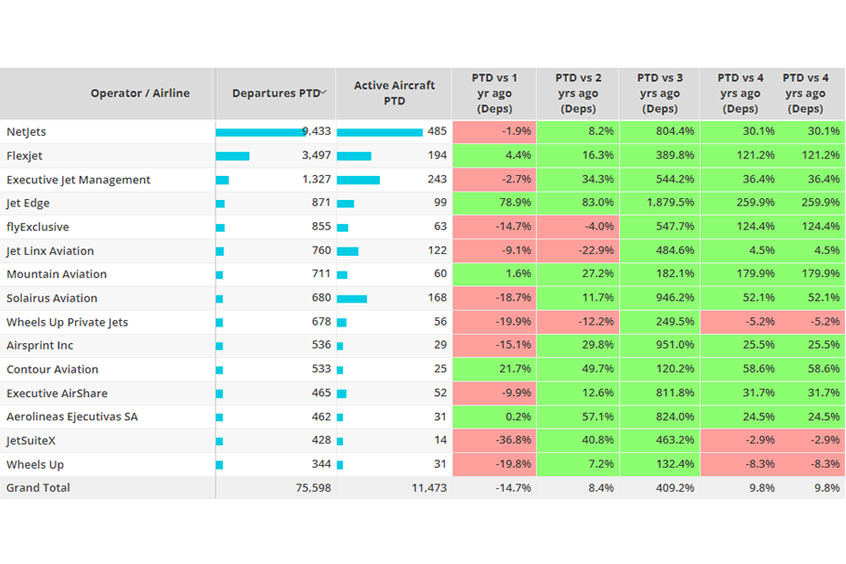Viewport: 846px width, 564px height.
Task: Select the Airsprint Inc operator name
Action: (39, 345)
